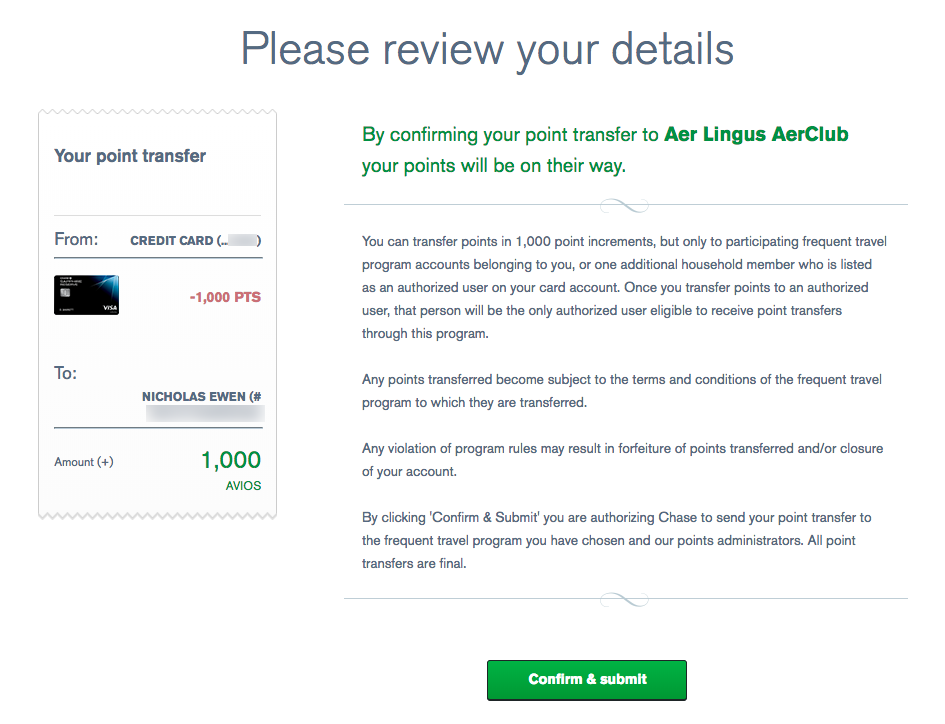Image resolution: width=945 pixels, height=724 pixels.
Task: Click the "All point transfers are final" paragraph
Action: tap(616, 540)
